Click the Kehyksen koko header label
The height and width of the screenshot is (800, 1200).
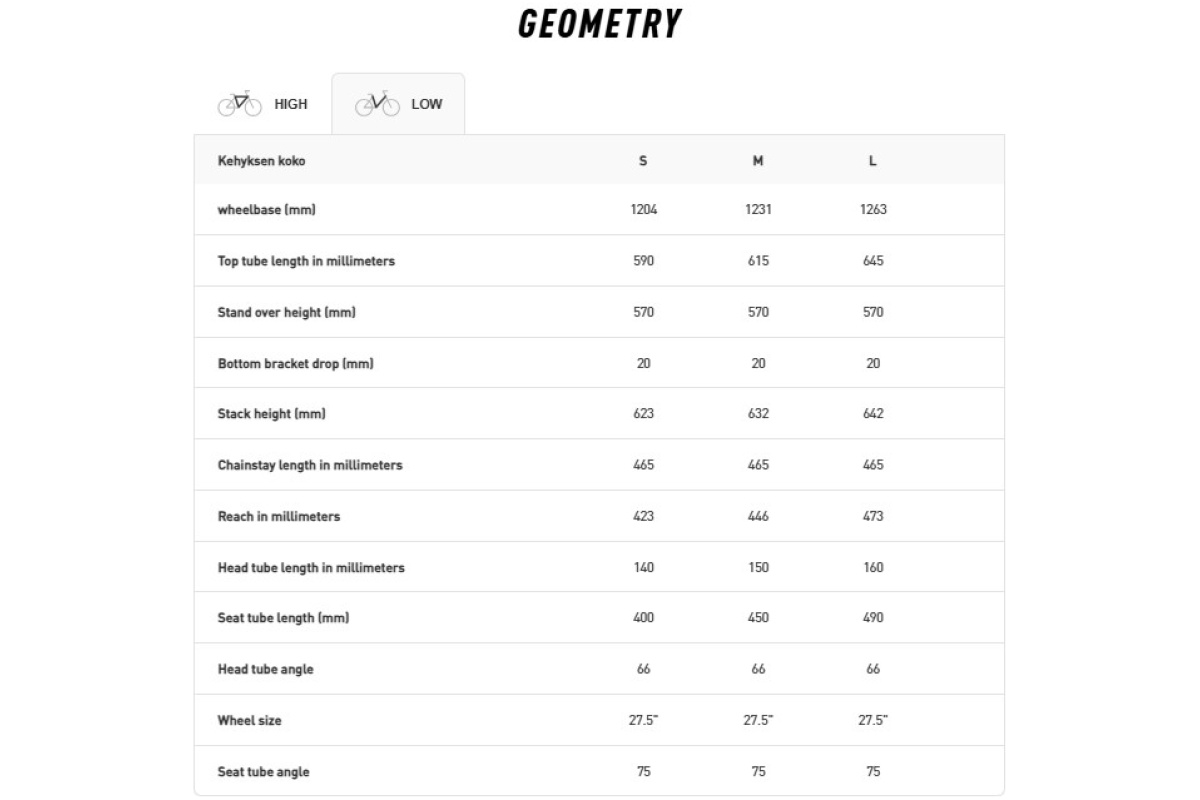click(x=261, y=161)
